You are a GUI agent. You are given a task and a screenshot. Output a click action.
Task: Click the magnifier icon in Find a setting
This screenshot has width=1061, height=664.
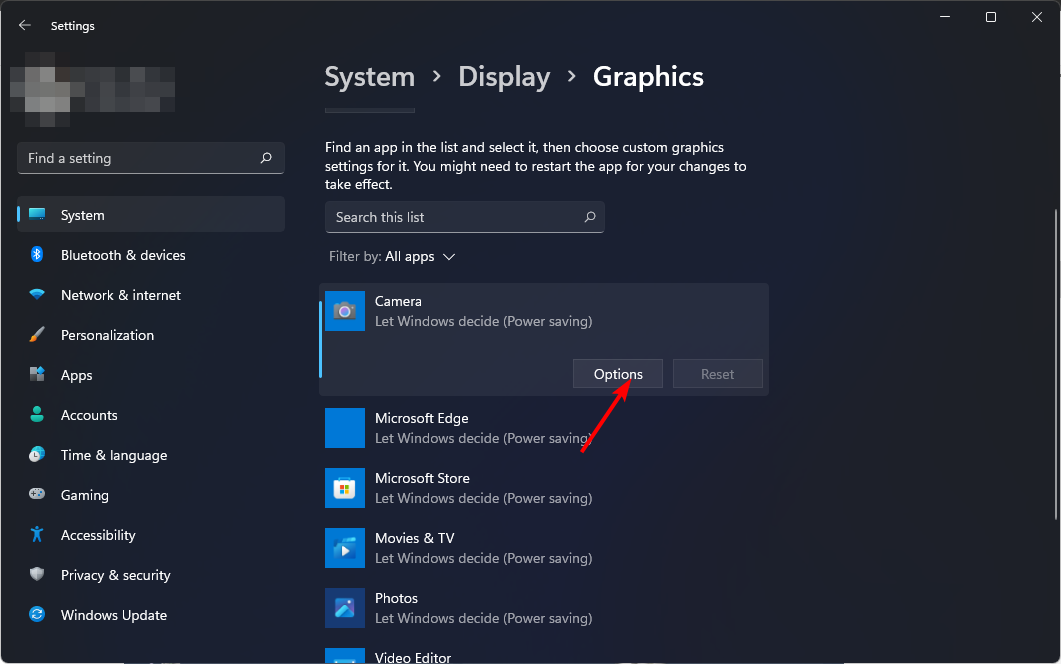point(266,158)
